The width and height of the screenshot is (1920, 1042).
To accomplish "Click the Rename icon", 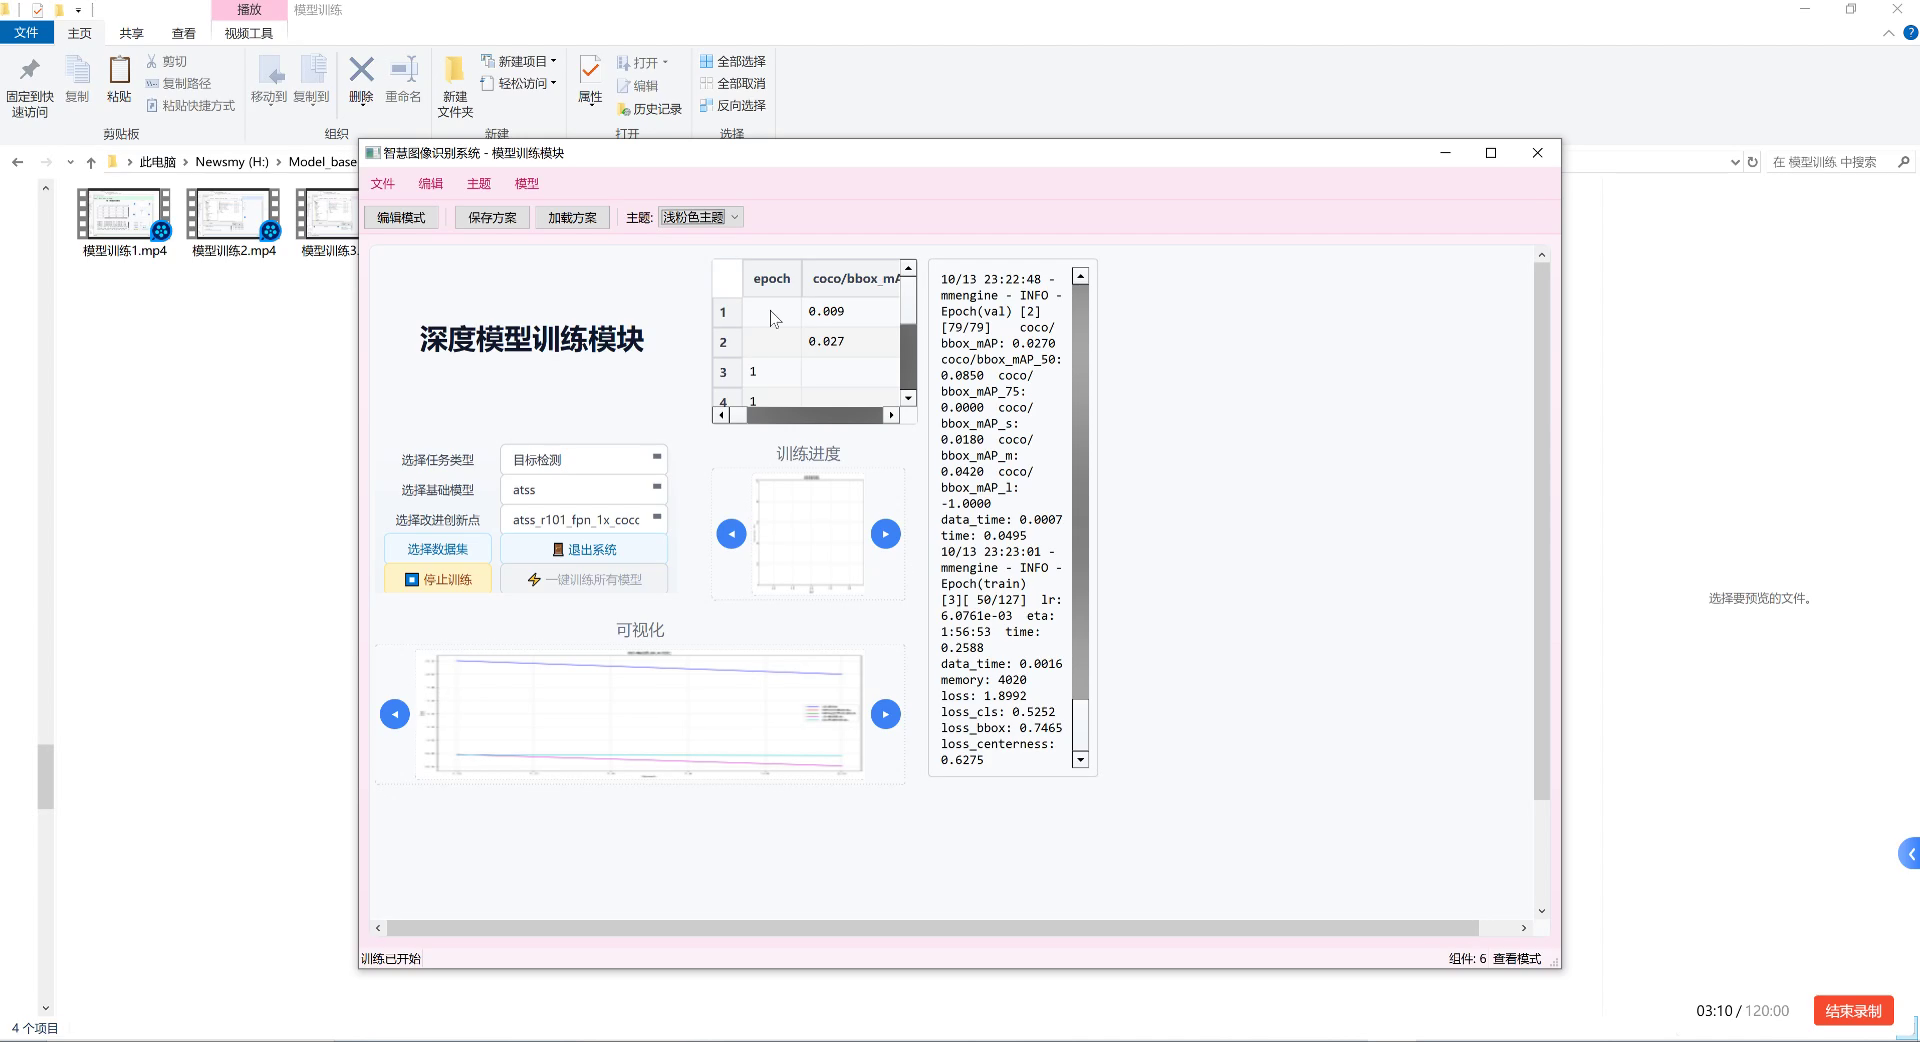I will click(x=403, y=69).
